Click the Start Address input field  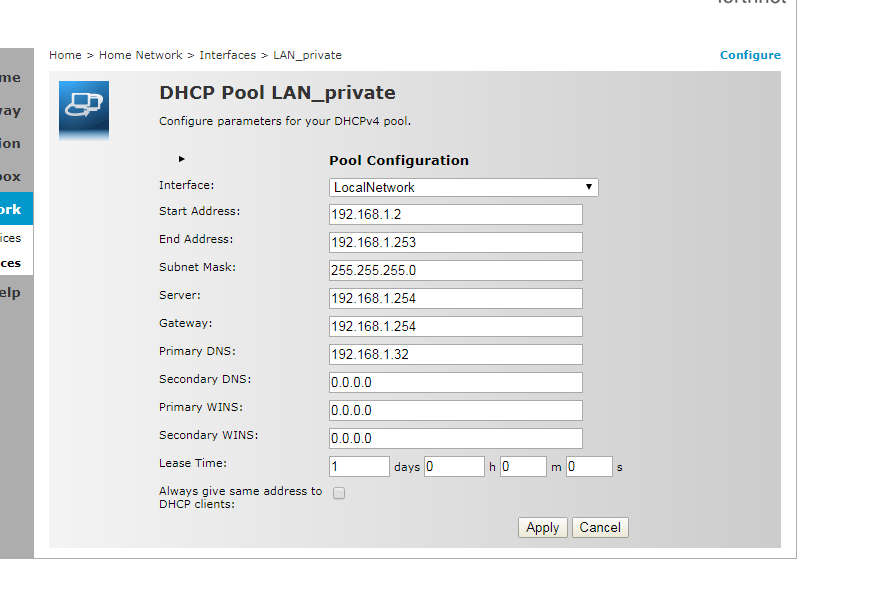[x=455, y=214]
